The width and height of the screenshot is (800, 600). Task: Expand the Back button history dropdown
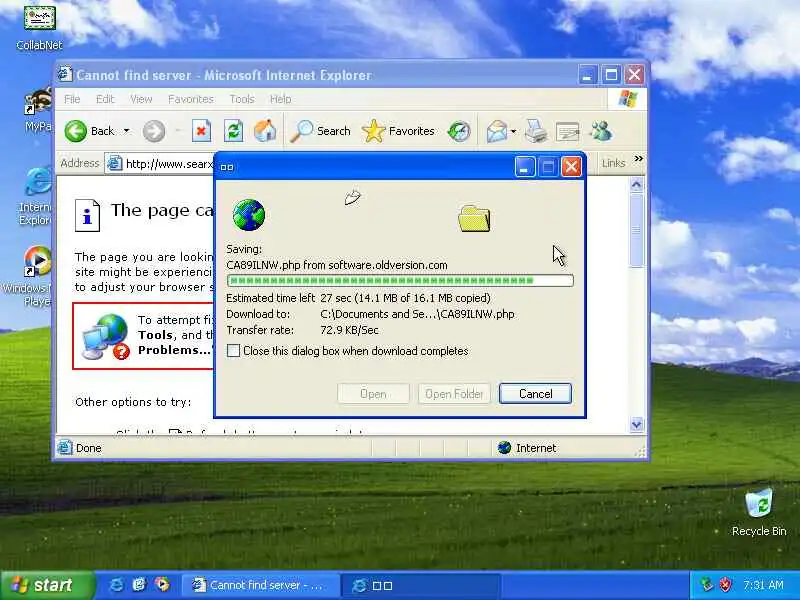point(127,131)
